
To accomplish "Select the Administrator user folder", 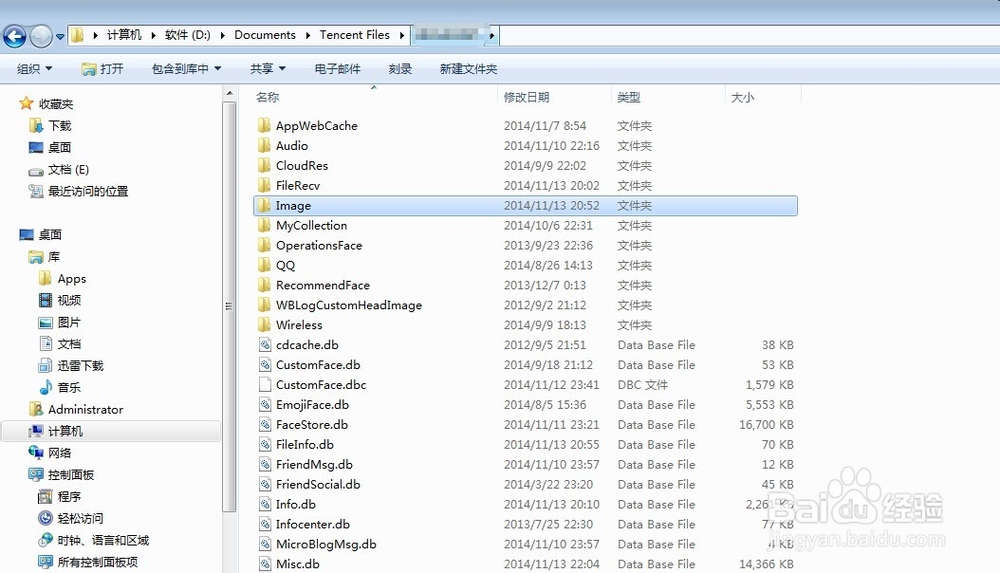I will (x=77, y=410).
